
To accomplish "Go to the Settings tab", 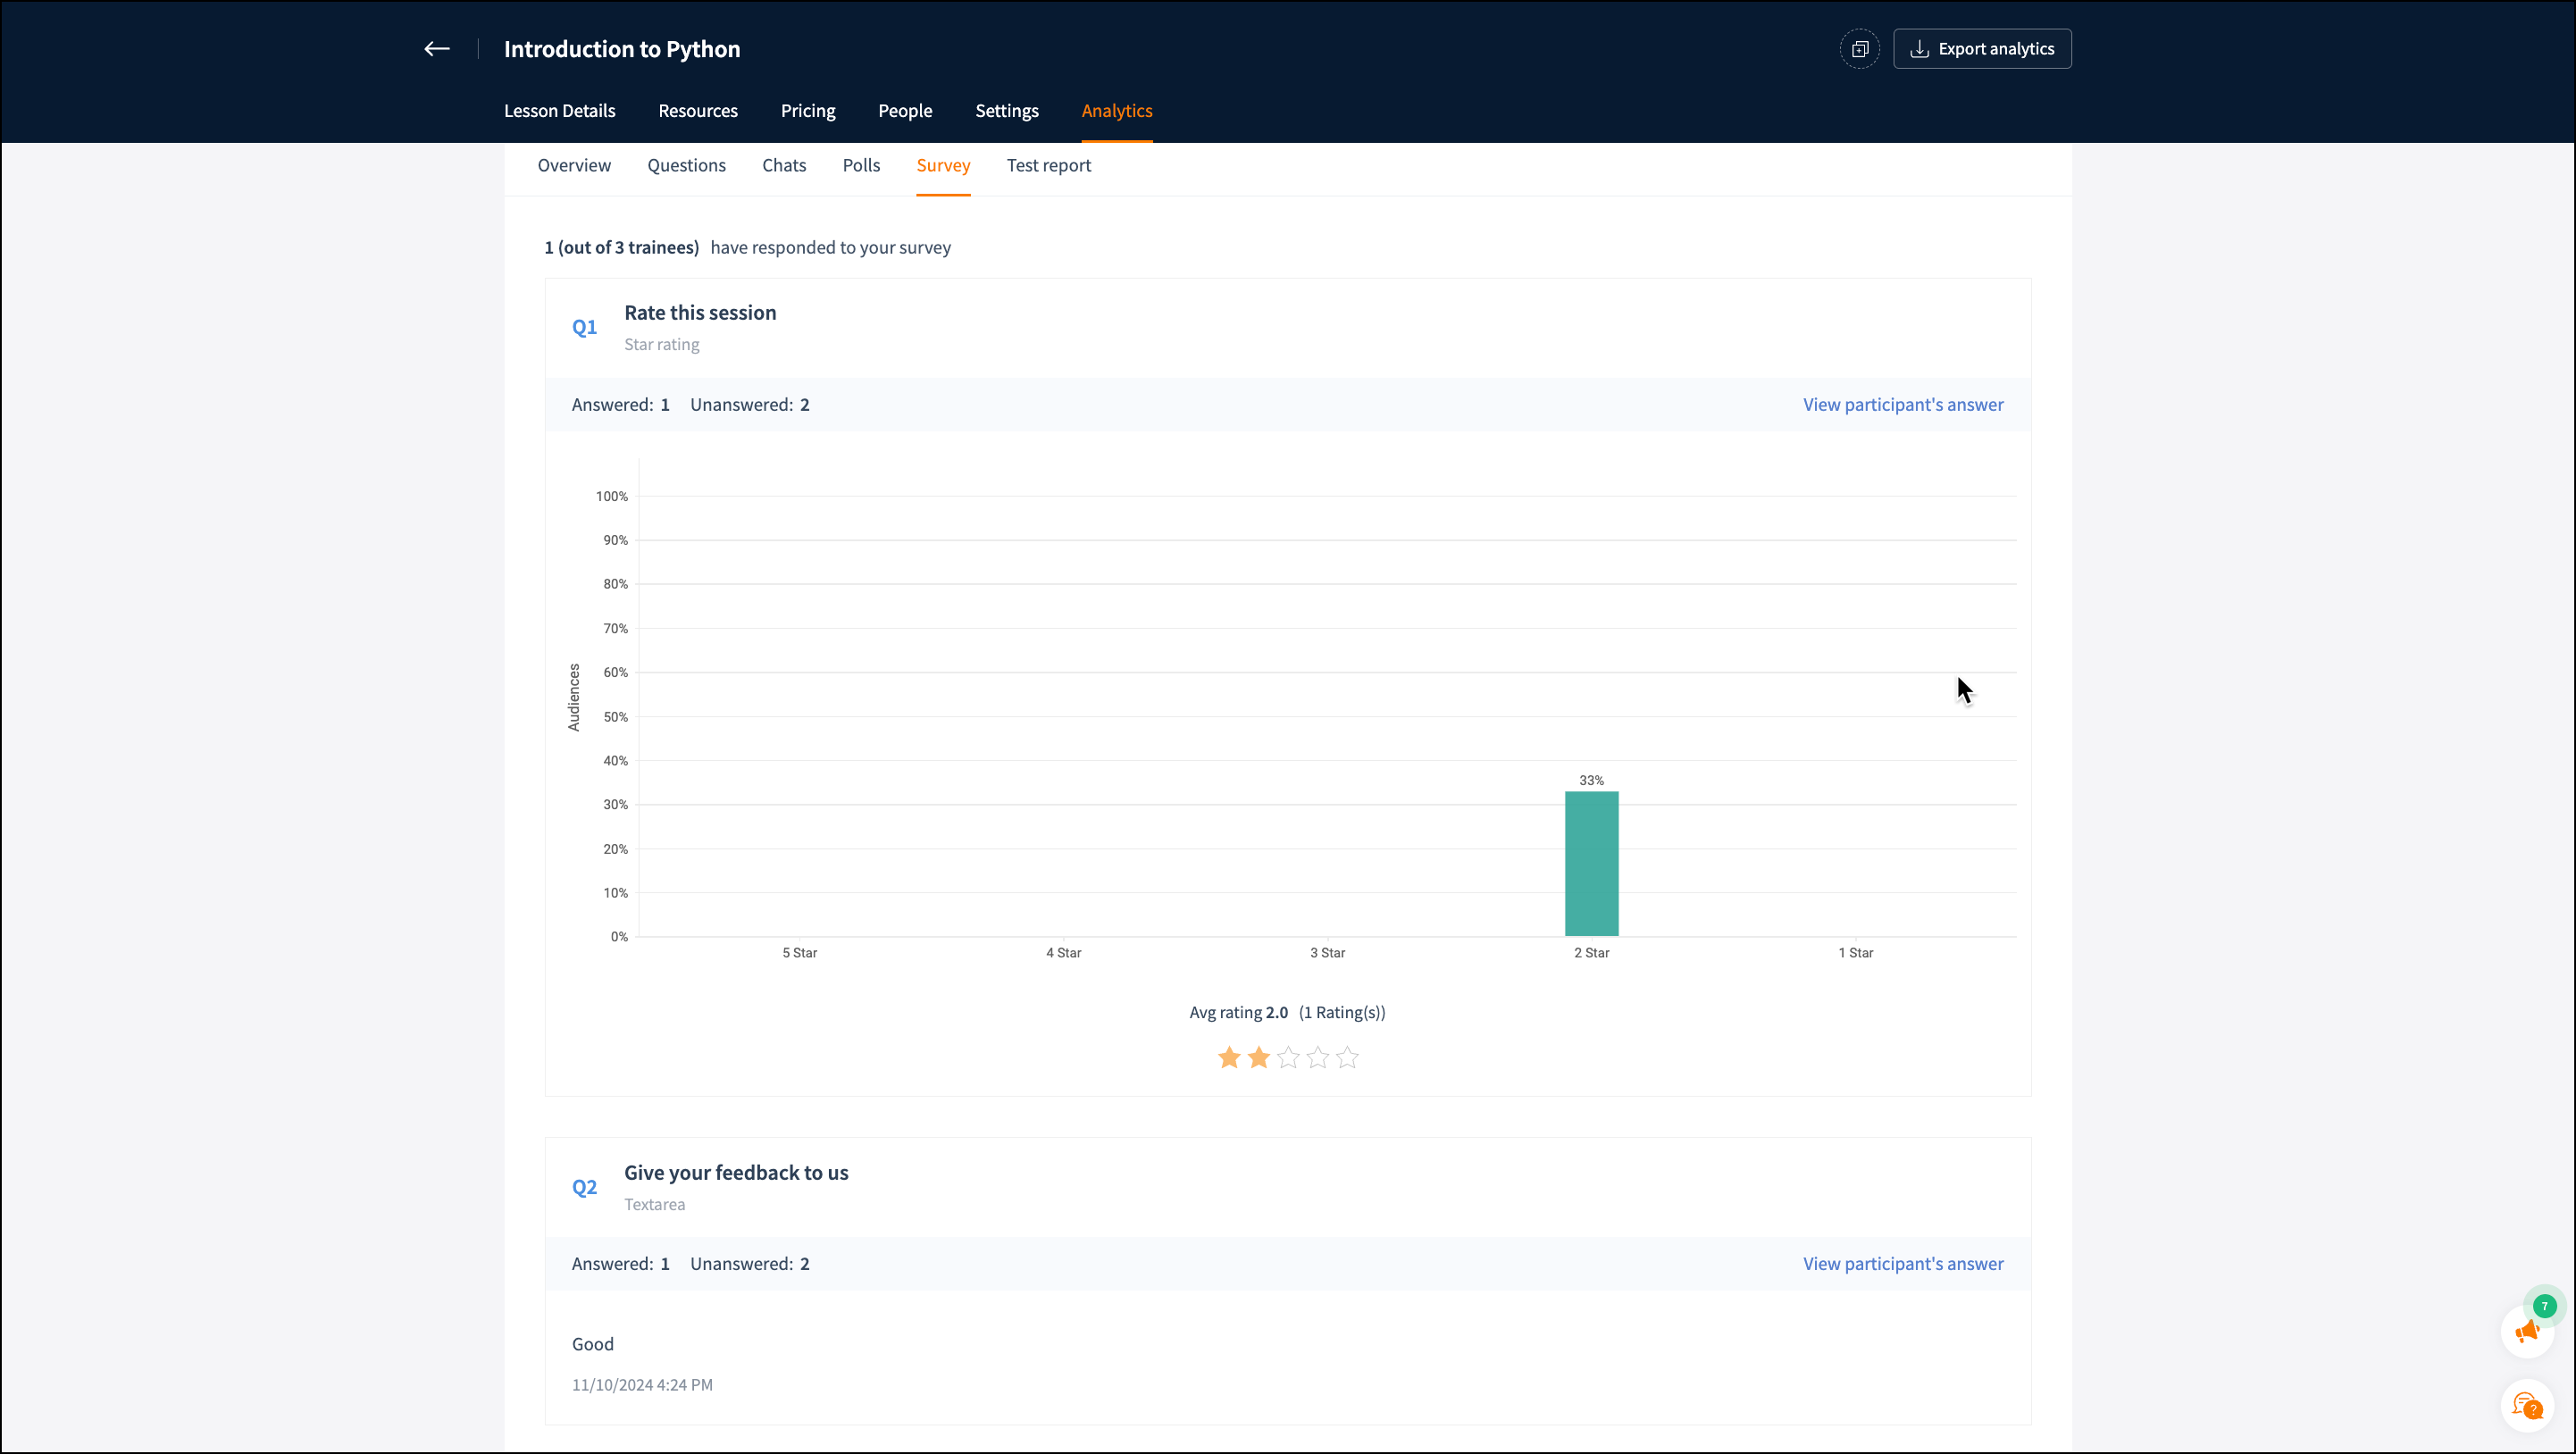I will click(x=1006, y=111).
